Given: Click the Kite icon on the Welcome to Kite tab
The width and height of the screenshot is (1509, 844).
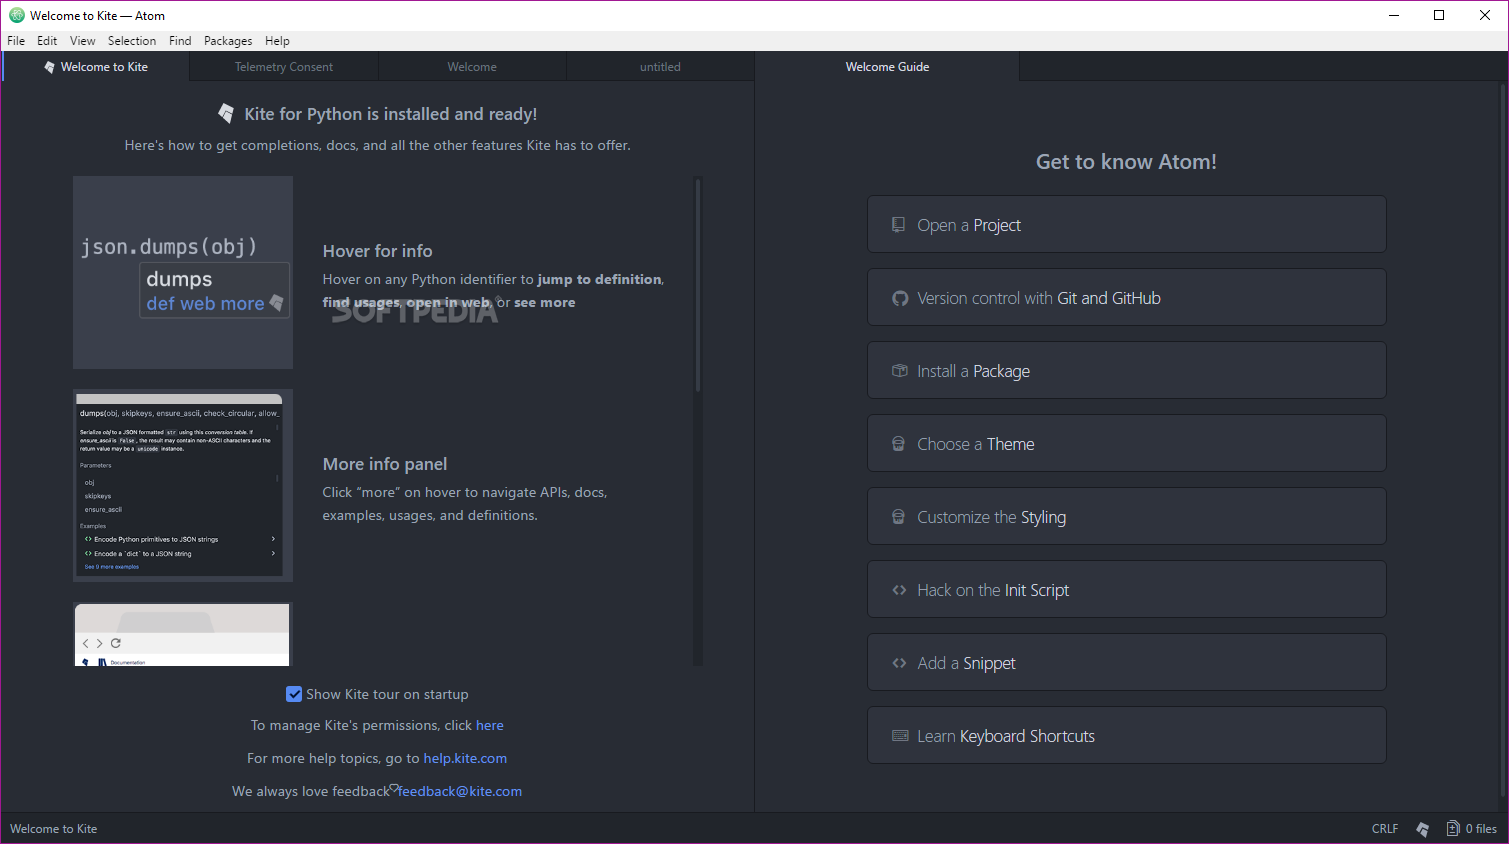Looking at the screenshot, I should 49,67.
